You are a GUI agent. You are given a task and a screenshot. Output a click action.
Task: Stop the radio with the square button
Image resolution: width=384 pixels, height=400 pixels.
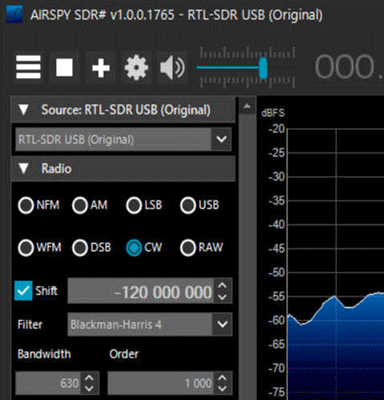[64, 67]
